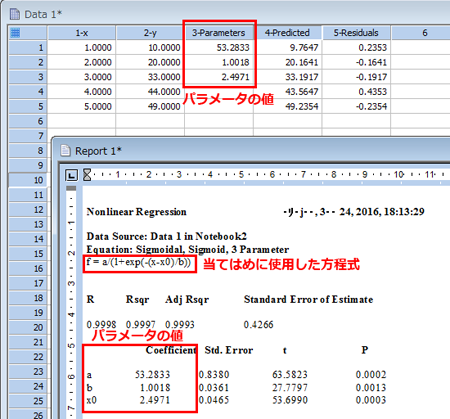Image resolution: width=450 pixels, height=419 pixels.
Task: Click residual value 0.2353
Action: 356,47
